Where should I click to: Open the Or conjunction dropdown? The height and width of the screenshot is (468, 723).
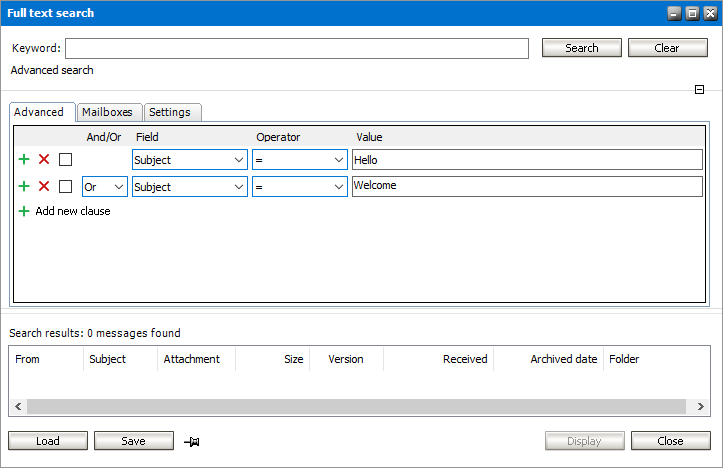click(105, 187)
